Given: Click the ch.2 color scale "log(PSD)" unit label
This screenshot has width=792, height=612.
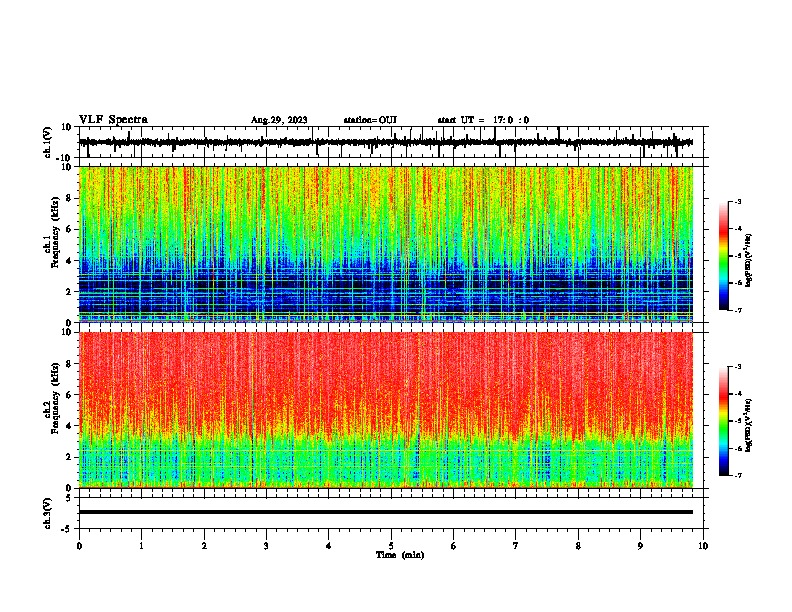Looking at the screenshot, I should pos(749,426).
